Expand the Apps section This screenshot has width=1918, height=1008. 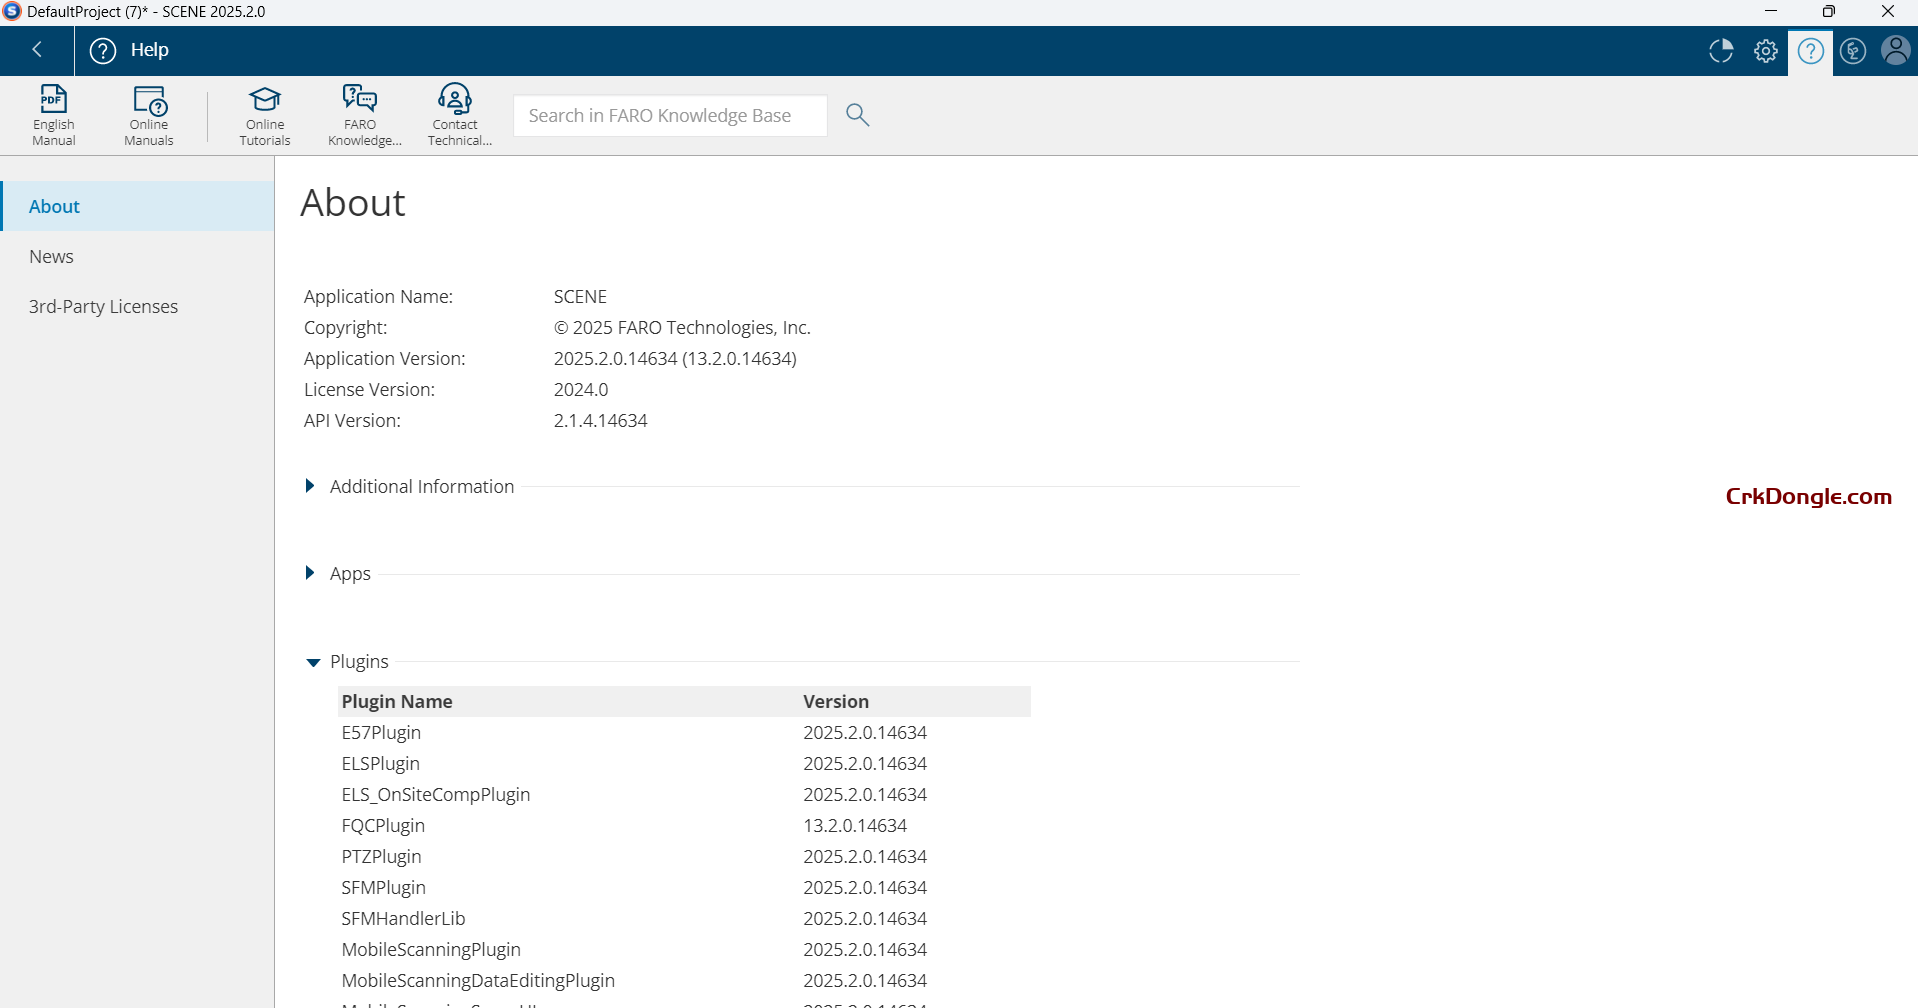[x=310, y=573]
